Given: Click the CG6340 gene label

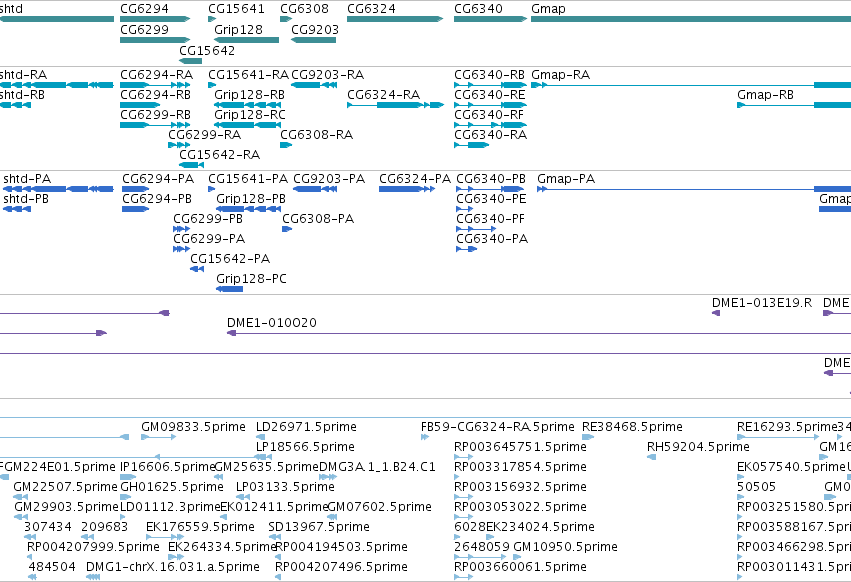Looking at the screenshot, I should tap(478, 9).
